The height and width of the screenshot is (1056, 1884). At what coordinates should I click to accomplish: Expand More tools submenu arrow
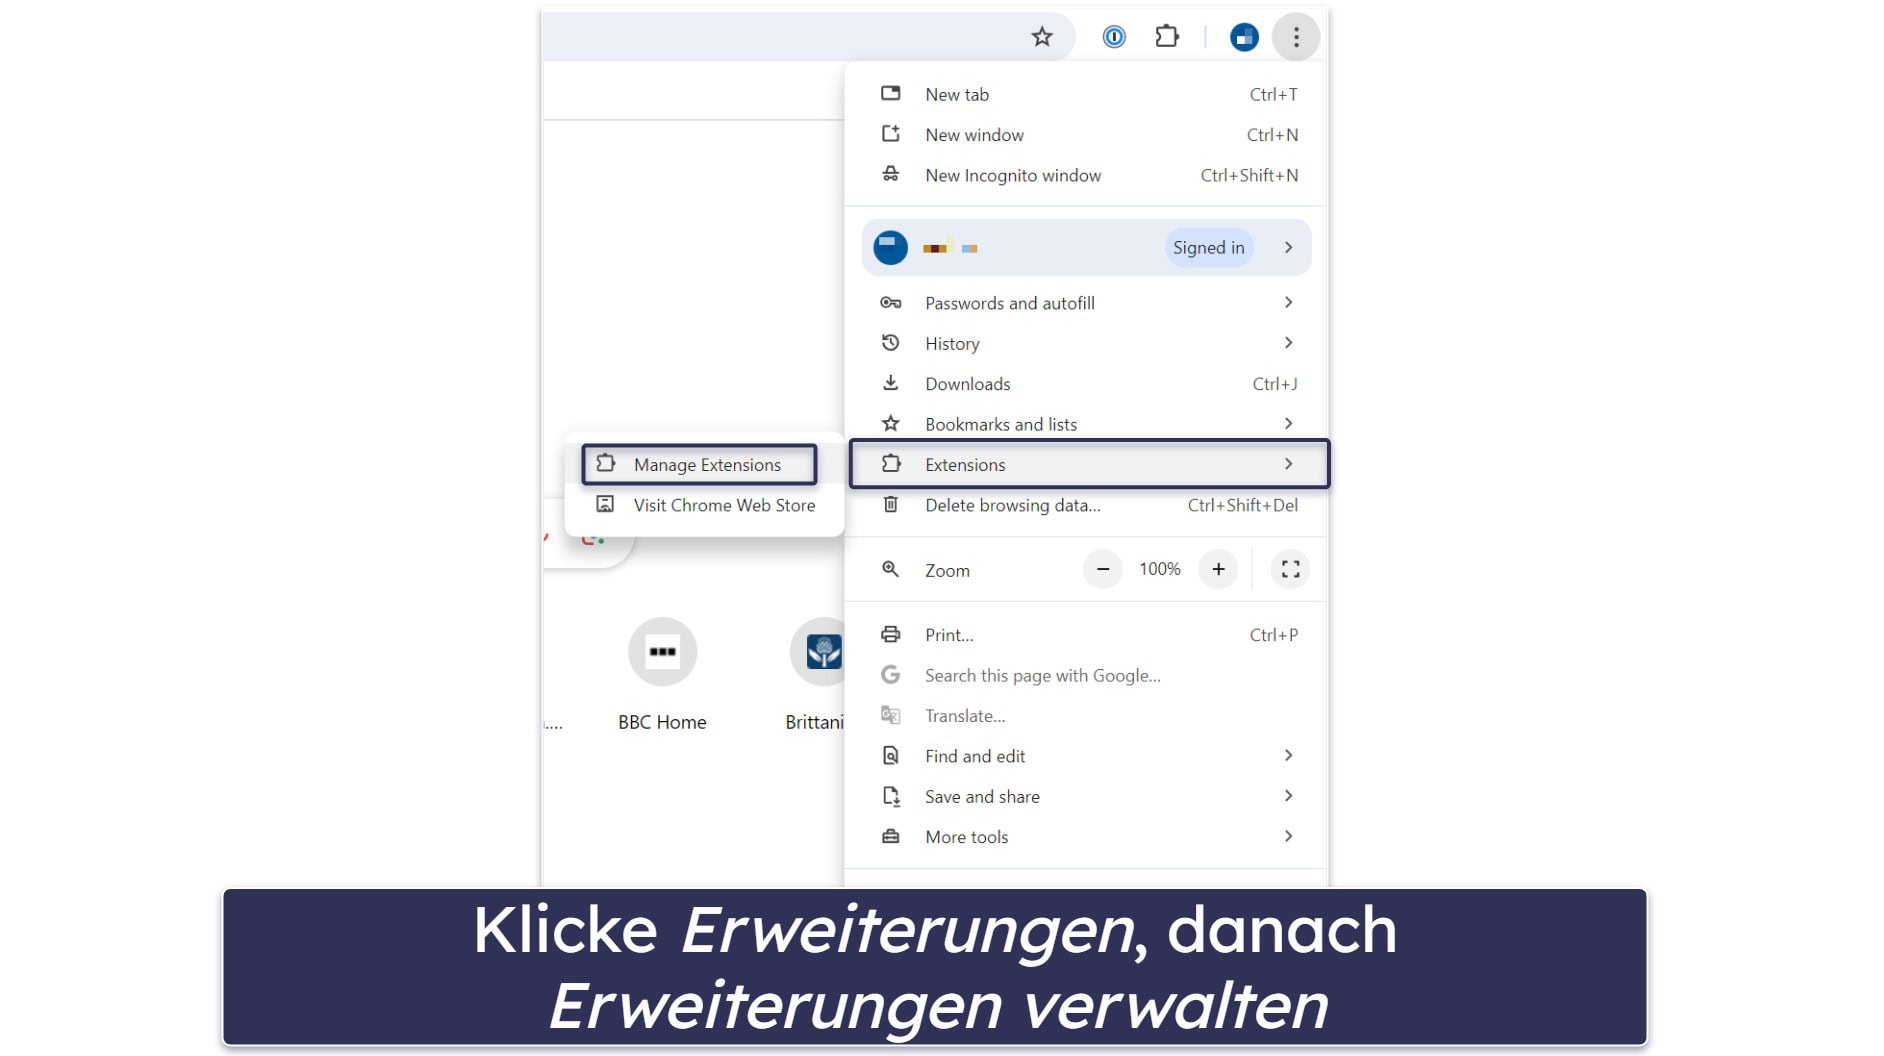(x=1289, y=837)
